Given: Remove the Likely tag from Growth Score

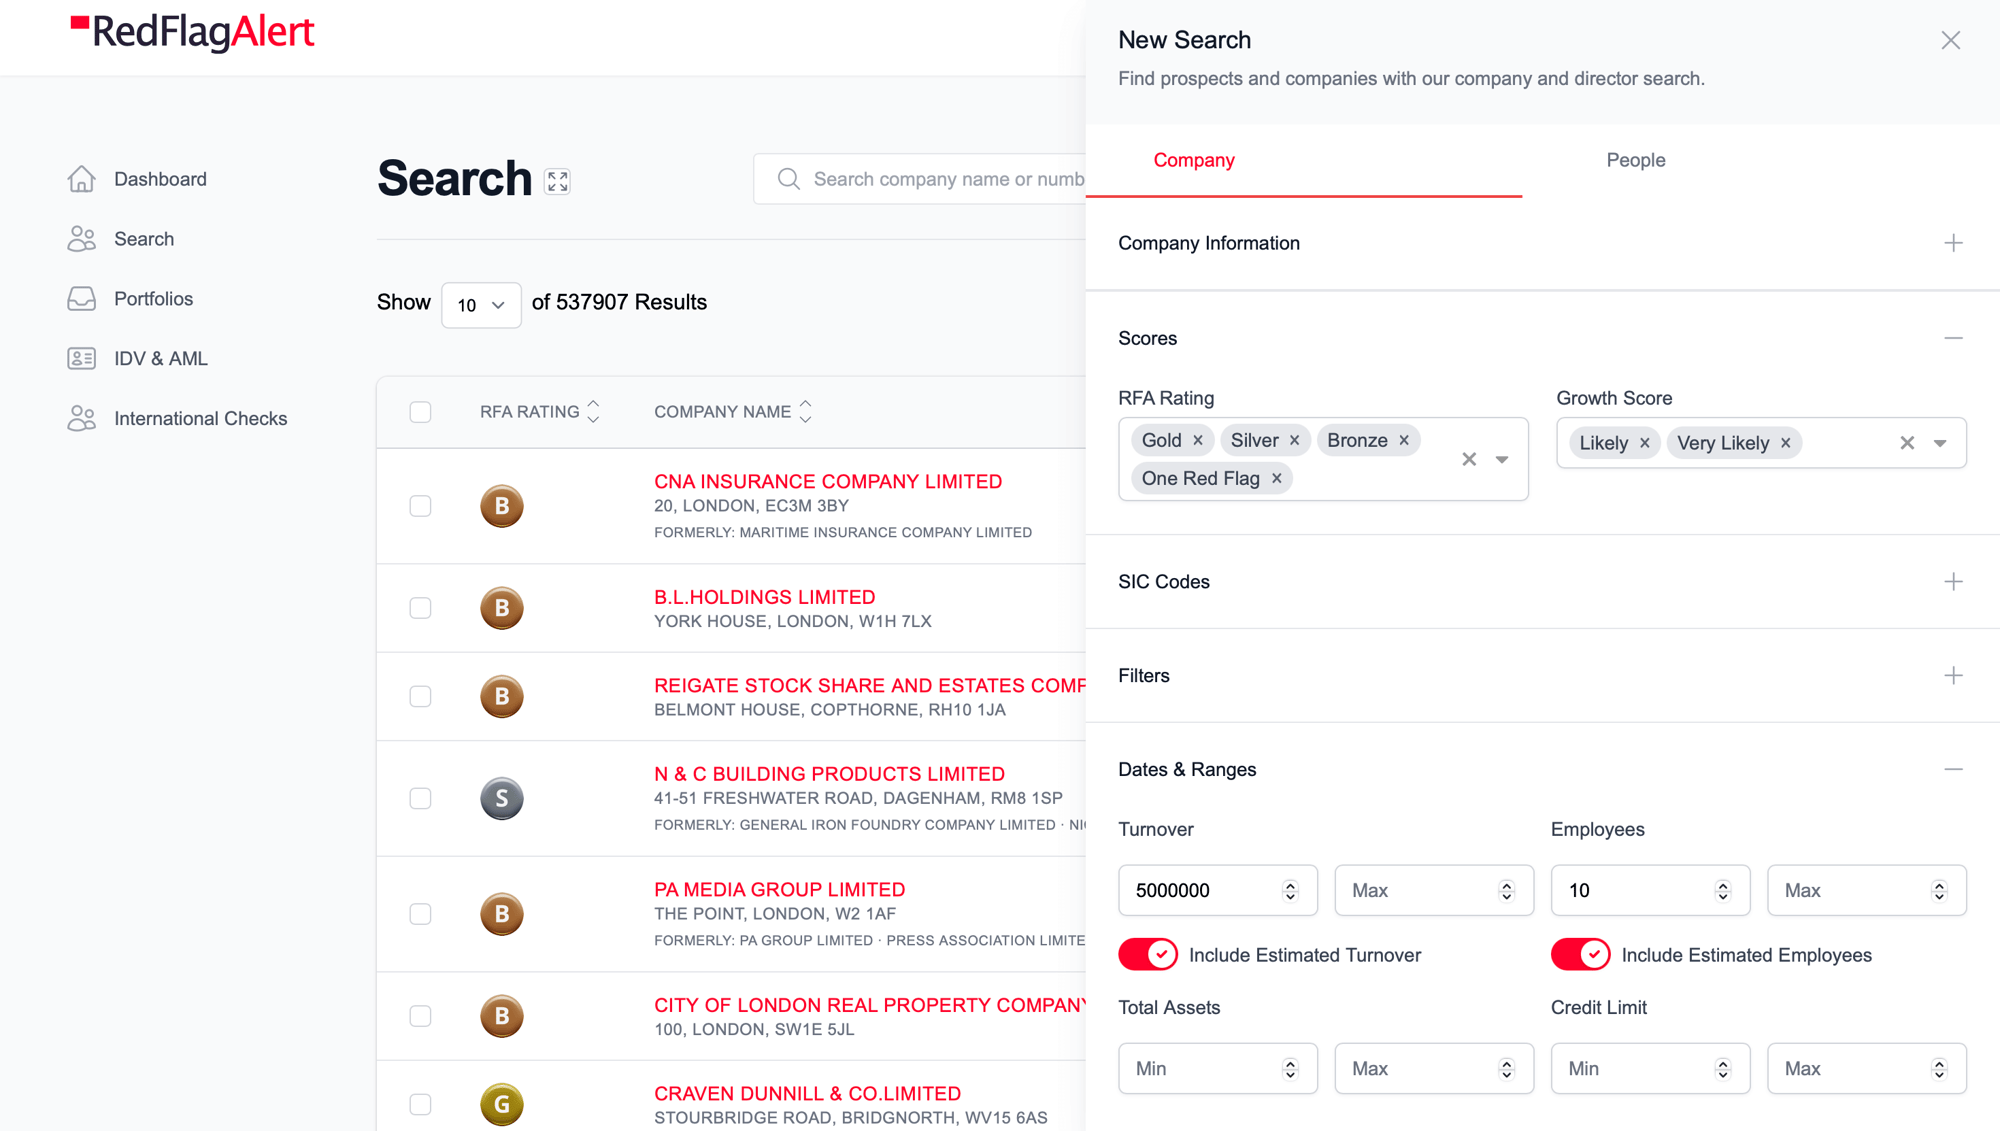Looking at the screenshot, I should [x=1644, y=443].
